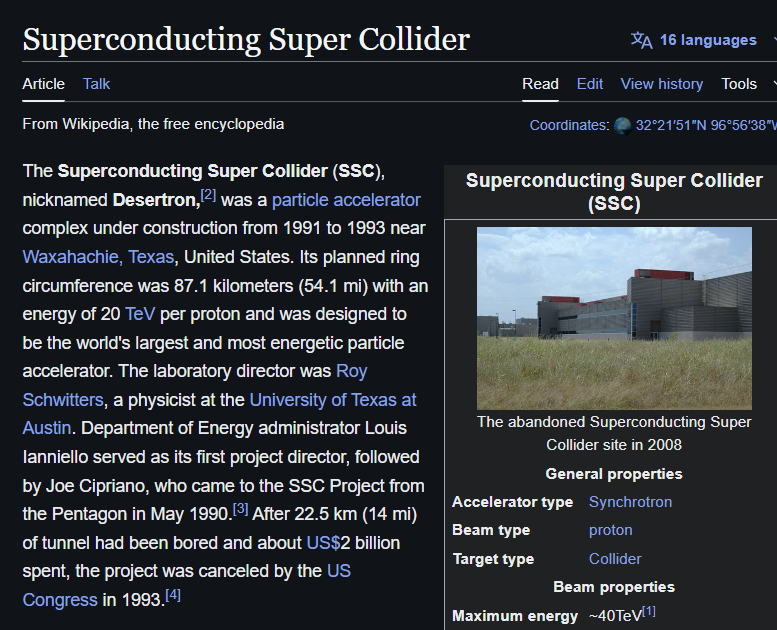Click the language translation icon
The height and width of the screenshot is (630, 777).
641,40
